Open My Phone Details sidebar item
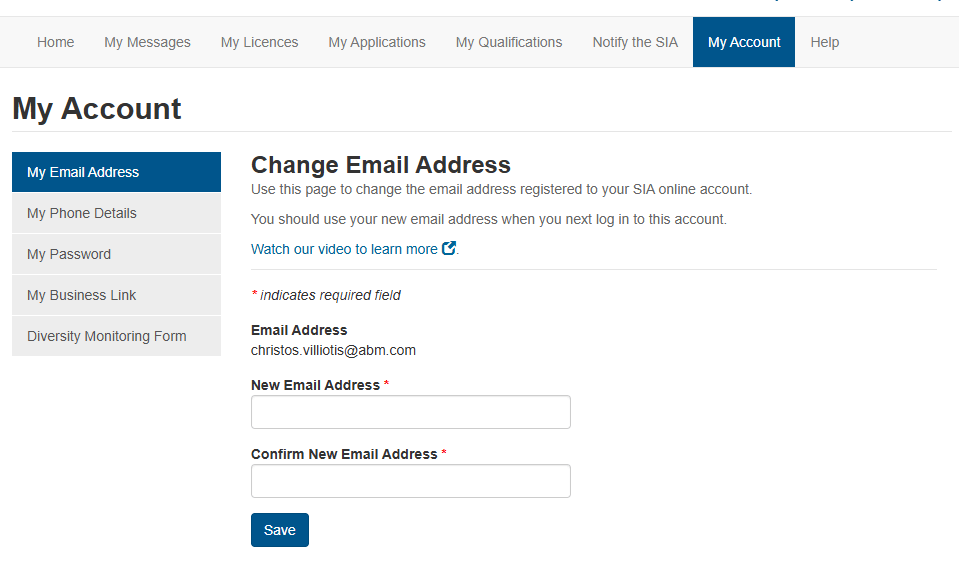959x579 pixels. click(x=116, y=213)
